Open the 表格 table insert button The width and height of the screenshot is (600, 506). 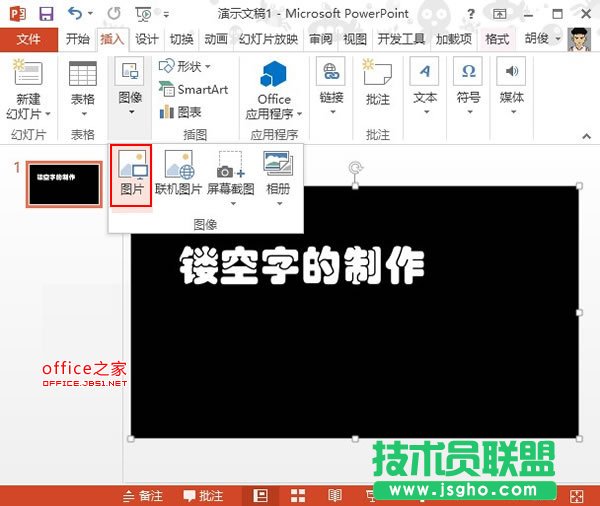[83, 88]
